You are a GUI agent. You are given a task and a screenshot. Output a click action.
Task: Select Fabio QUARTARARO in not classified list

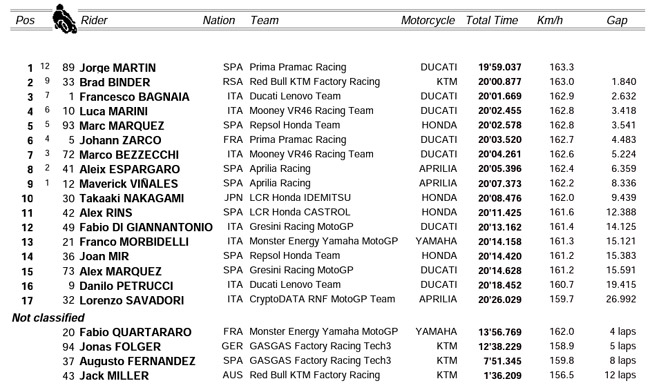click(136, 332)
